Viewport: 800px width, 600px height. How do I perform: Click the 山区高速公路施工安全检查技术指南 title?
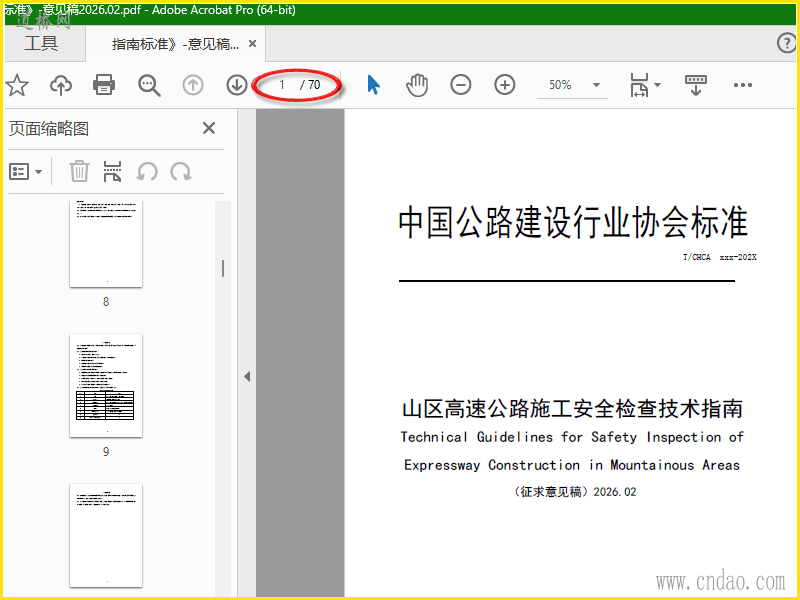[572, 409]
